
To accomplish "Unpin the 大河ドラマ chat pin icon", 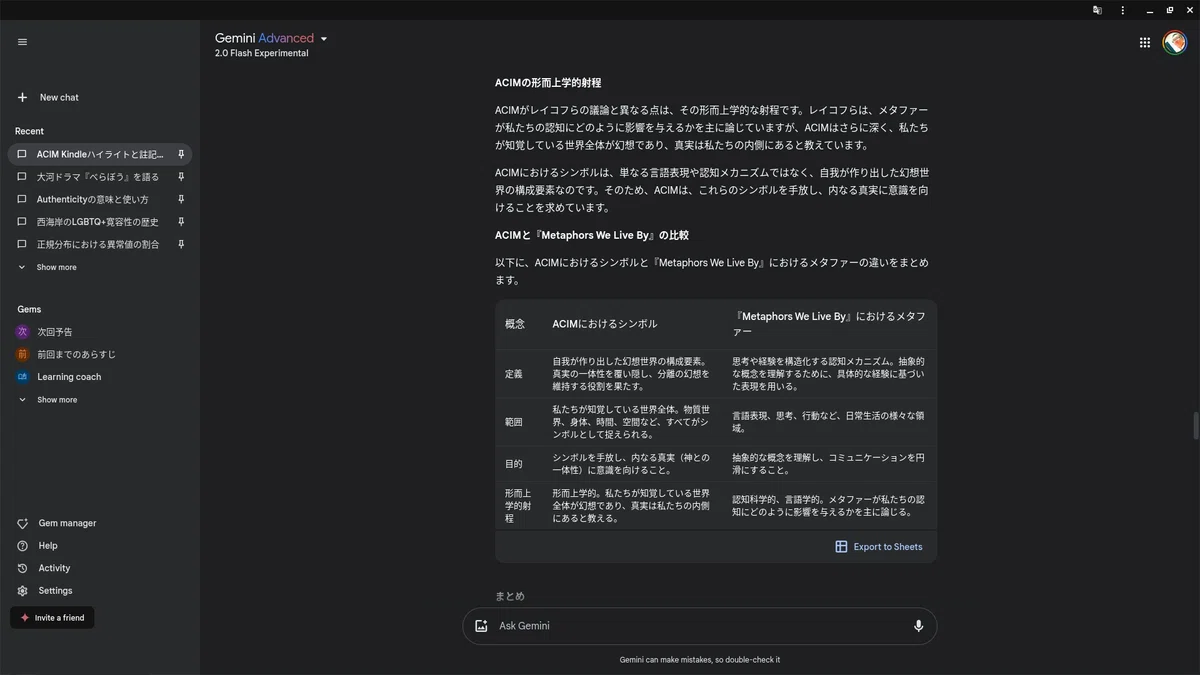I will click(x=181, y=177).
